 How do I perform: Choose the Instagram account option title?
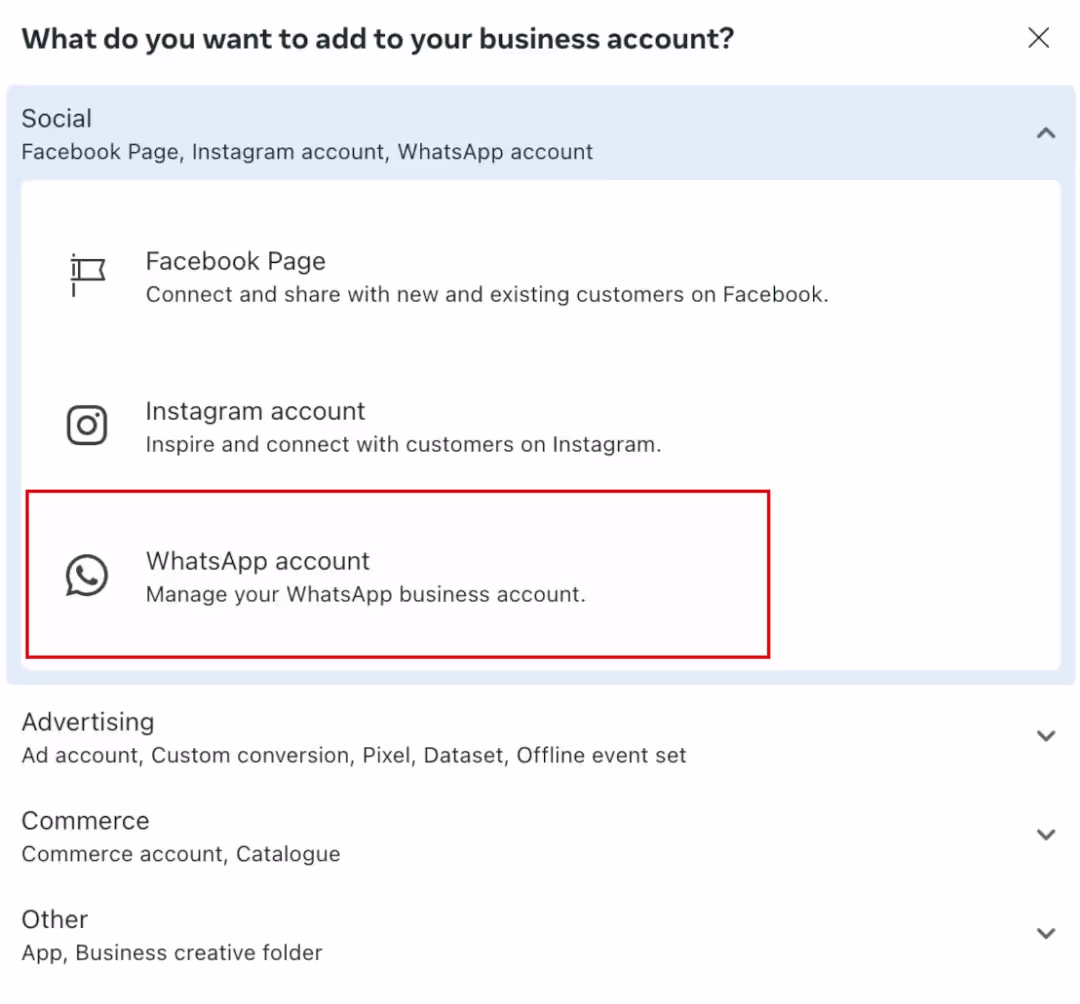(x=255, y=411)
